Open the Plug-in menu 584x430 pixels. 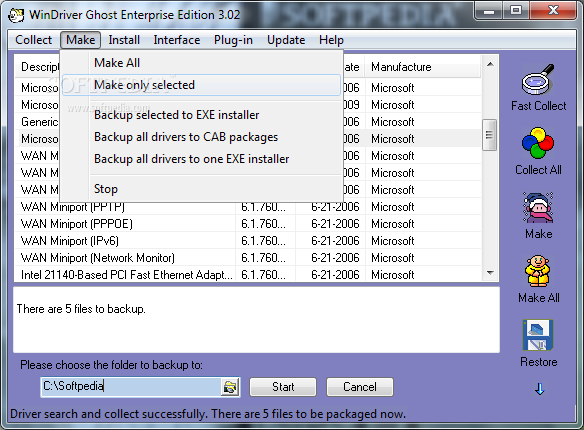233,40
